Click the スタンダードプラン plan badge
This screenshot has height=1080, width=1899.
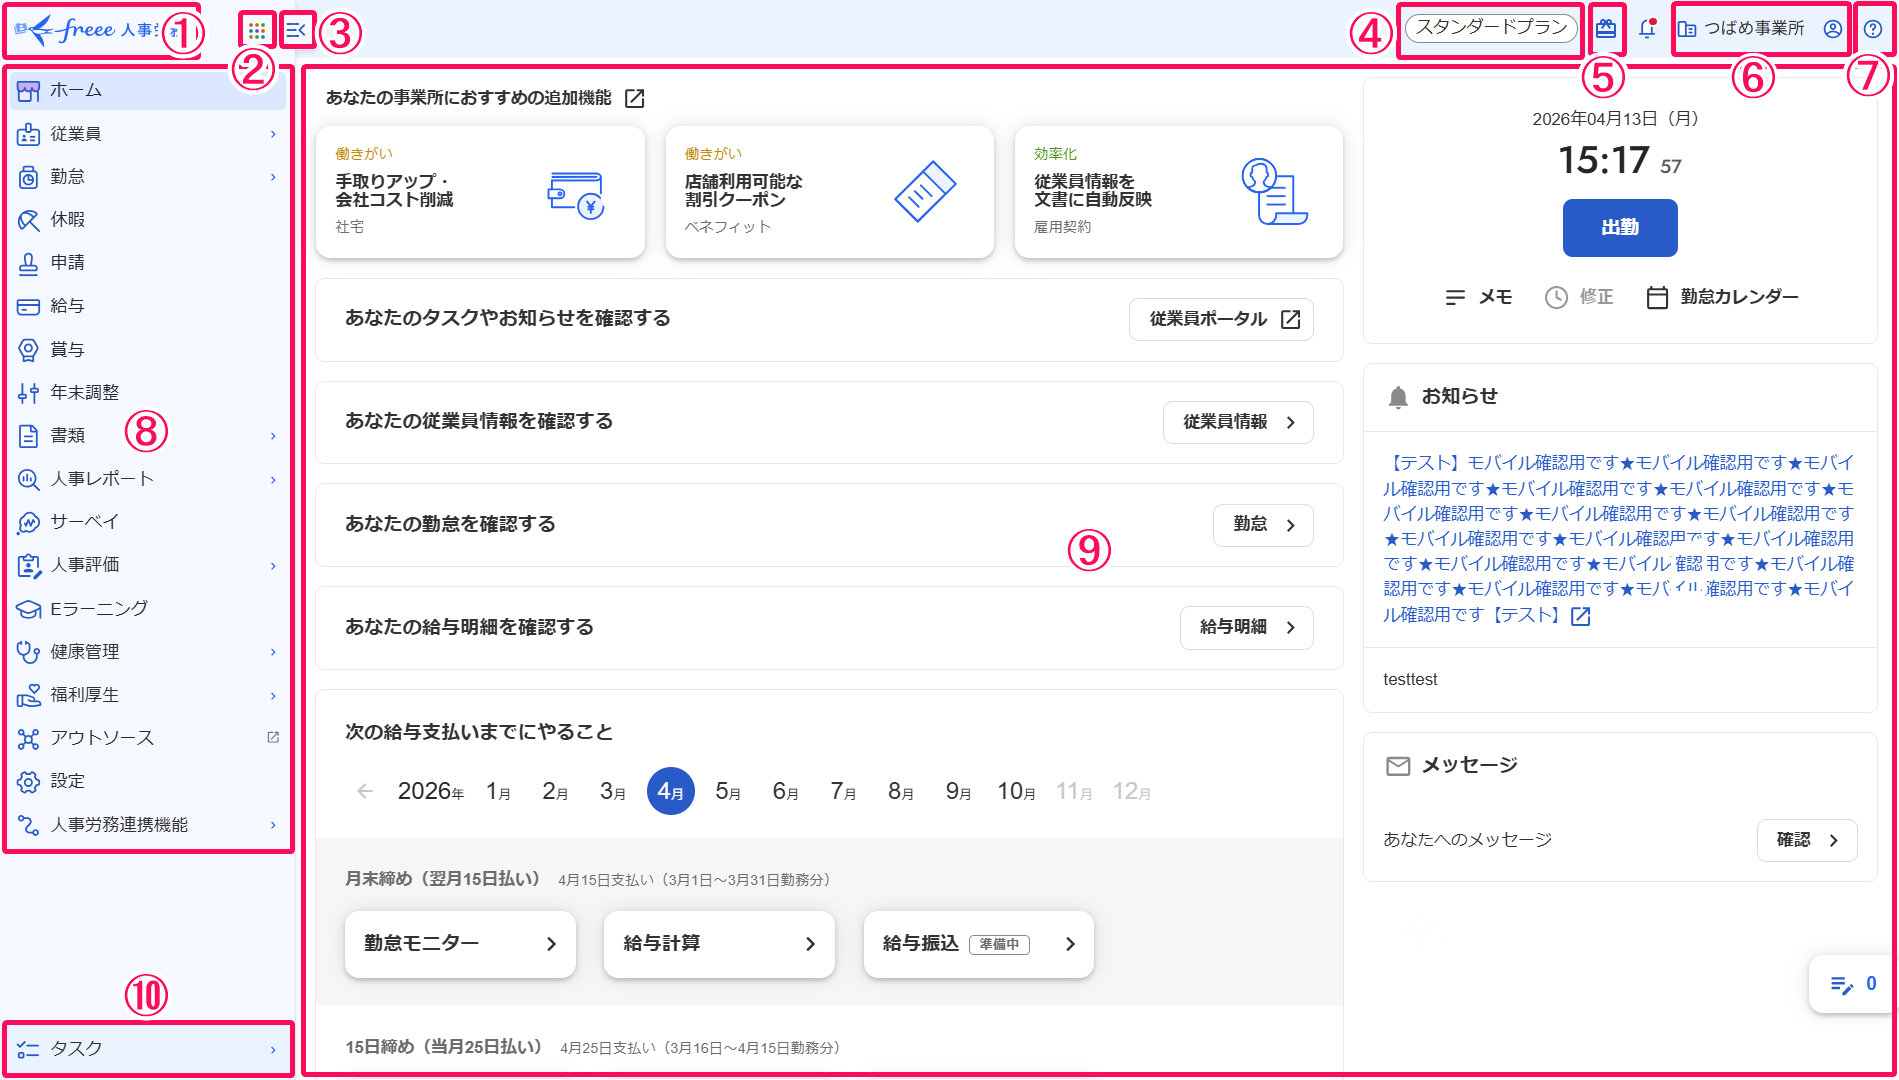[x=1491, y=28]
